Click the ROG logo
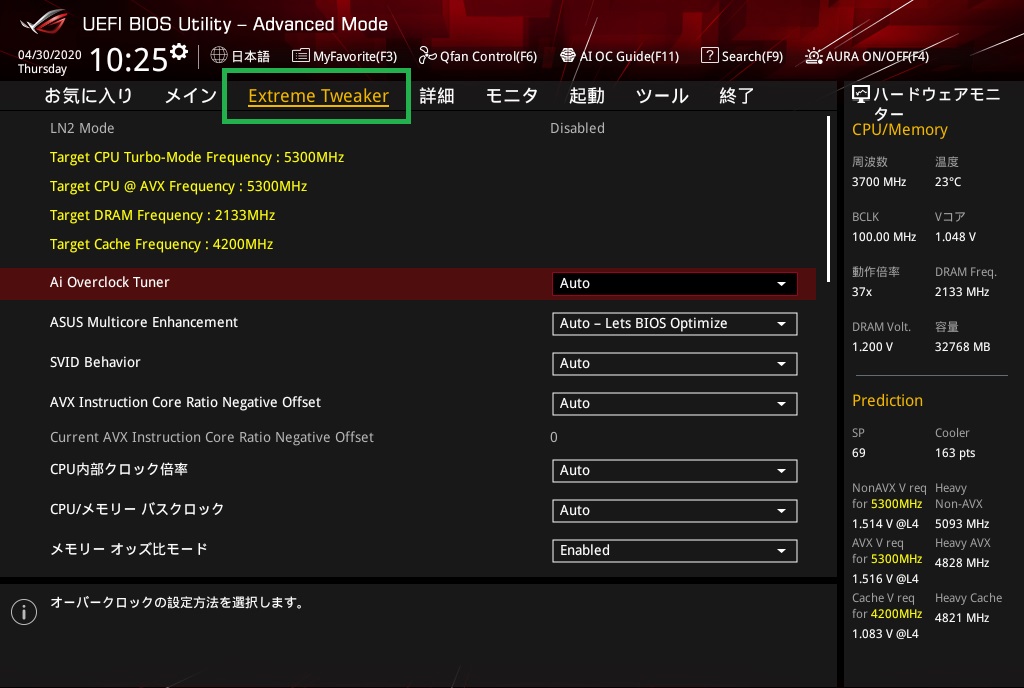This screenshot has width=1024, height=688. coord(43,22)
